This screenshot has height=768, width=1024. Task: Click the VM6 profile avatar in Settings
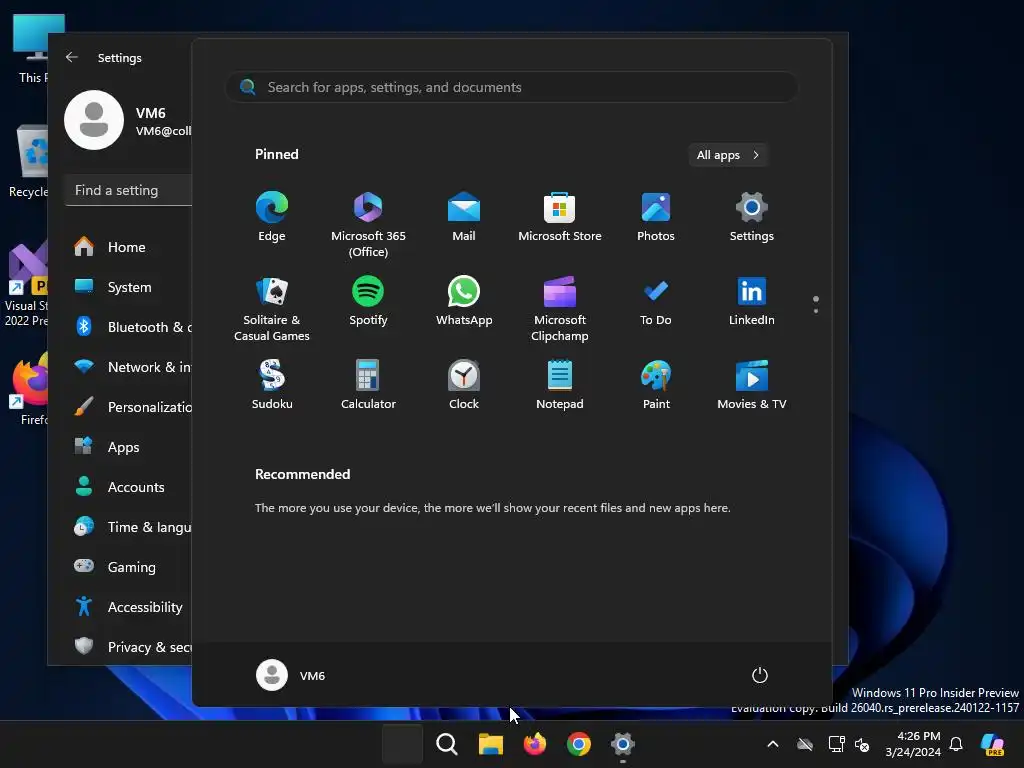pos(94,120)
